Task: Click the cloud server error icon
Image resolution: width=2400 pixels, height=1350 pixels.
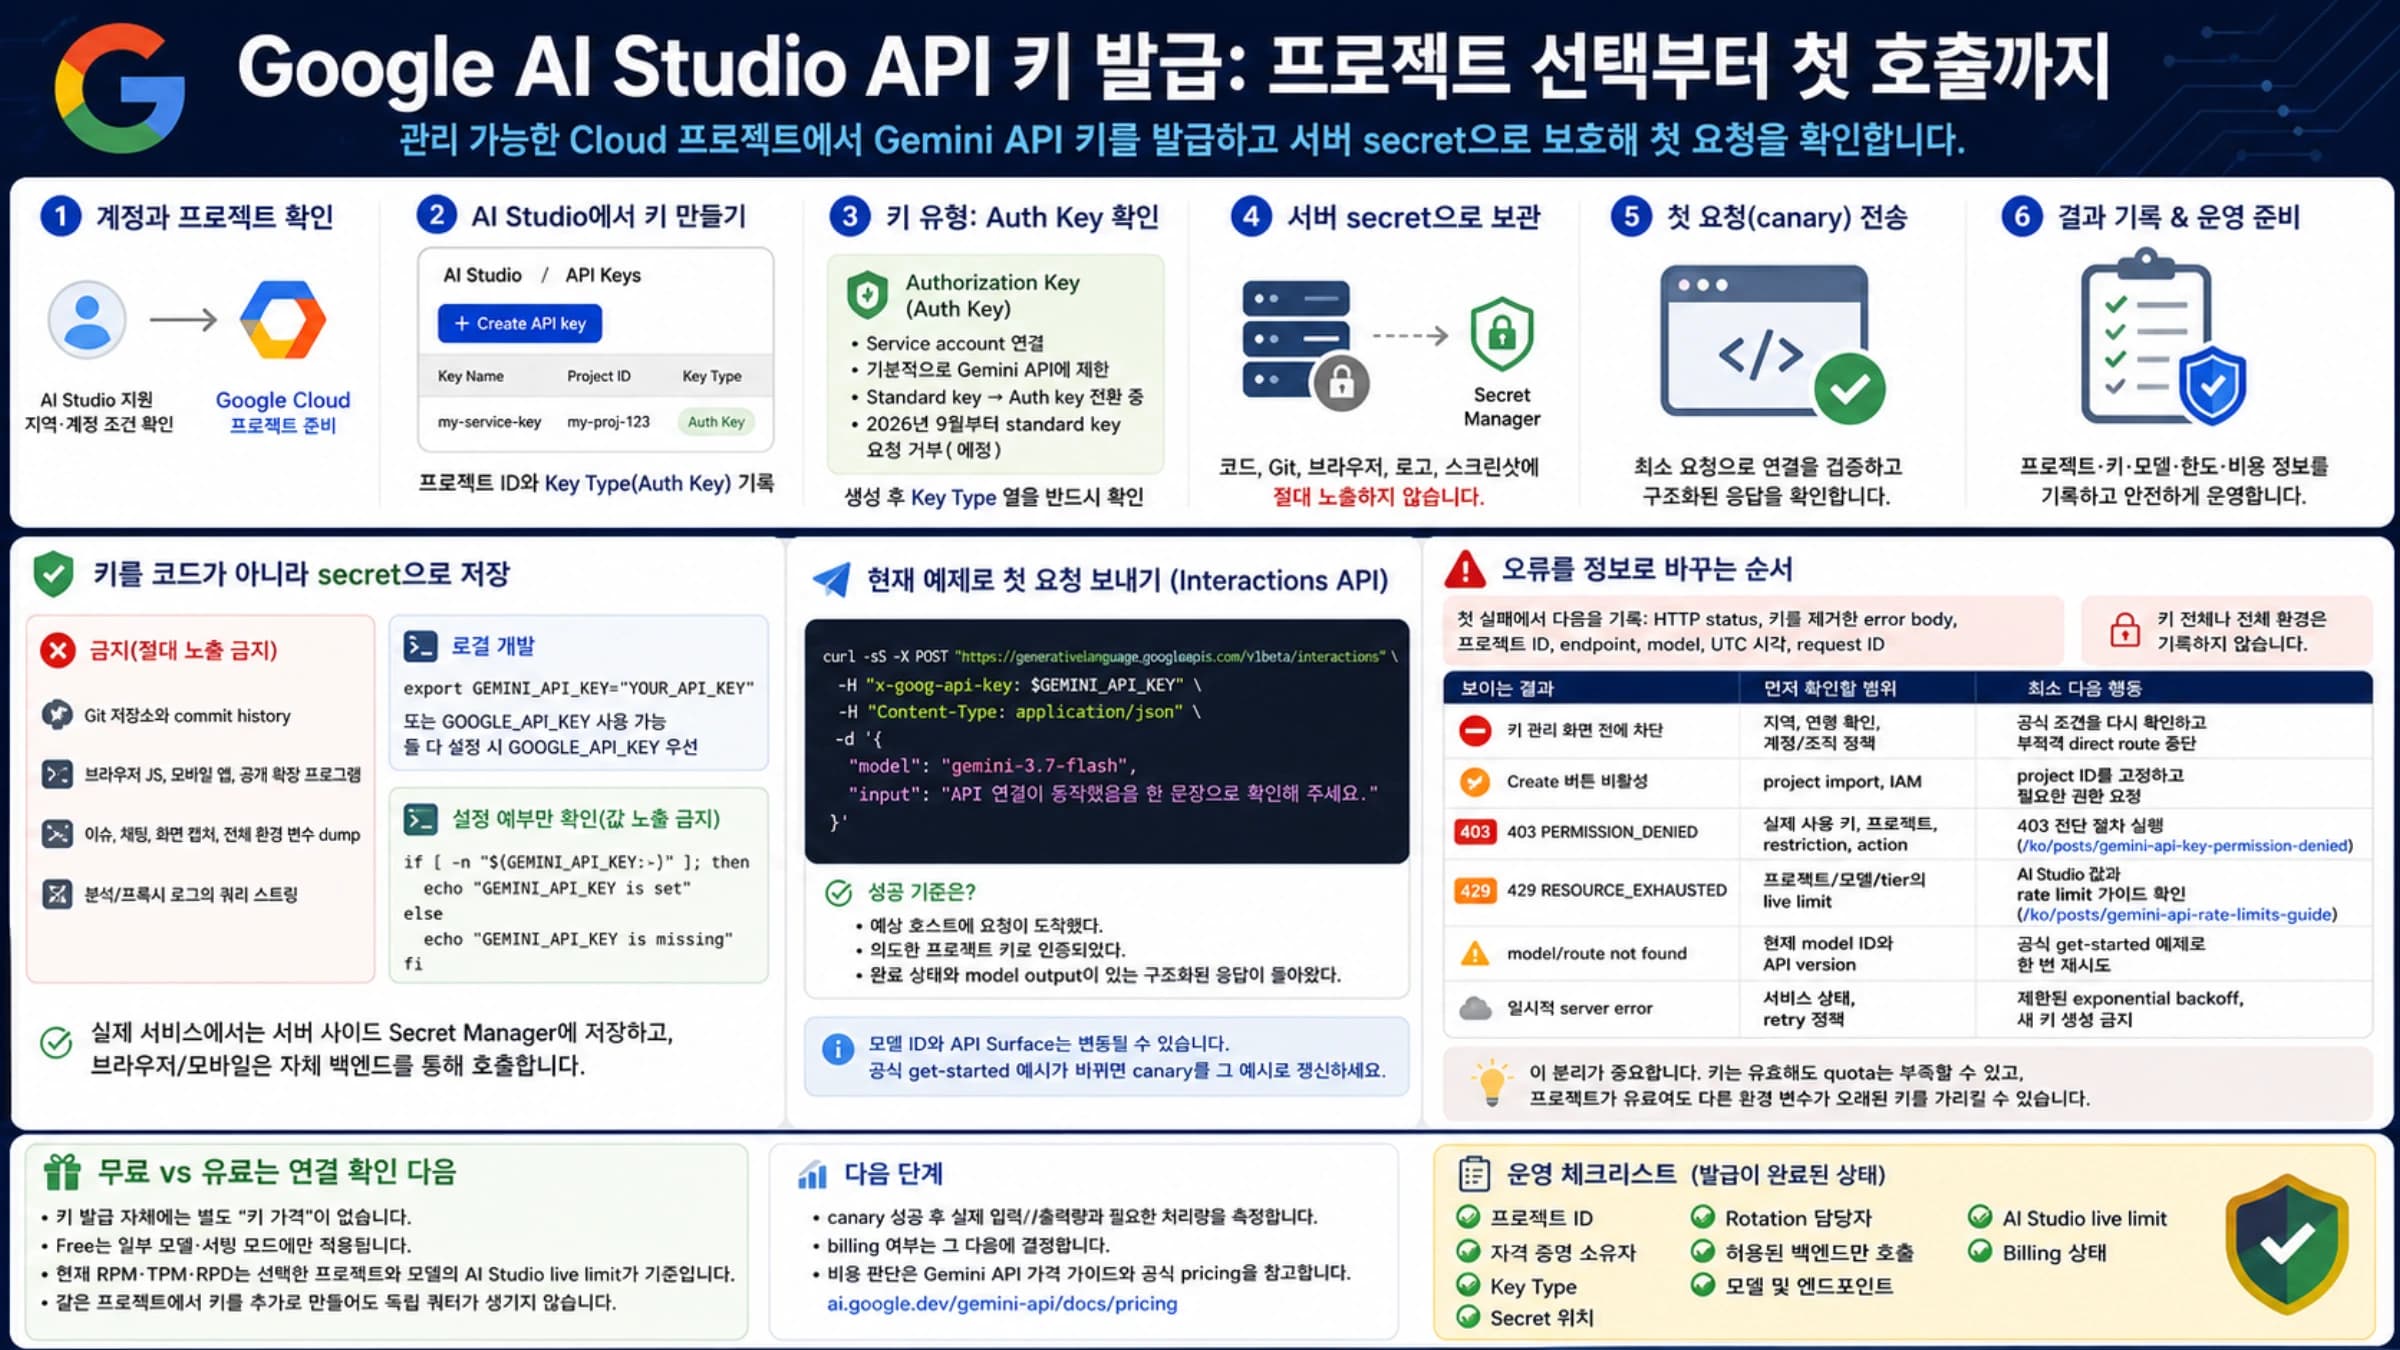Action: point(1475,1008)
